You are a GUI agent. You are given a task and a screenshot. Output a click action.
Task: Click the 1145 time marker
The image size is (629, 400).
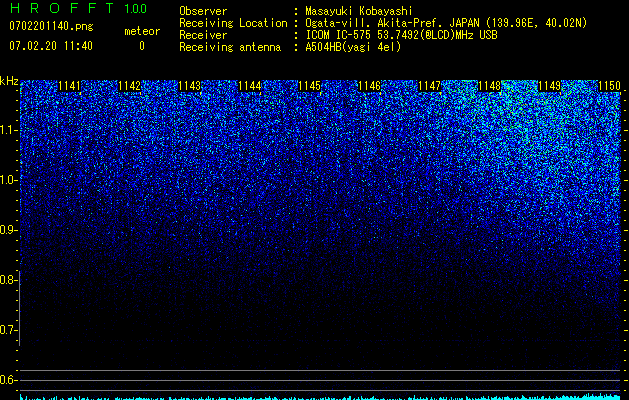click(x=310, y=86)
